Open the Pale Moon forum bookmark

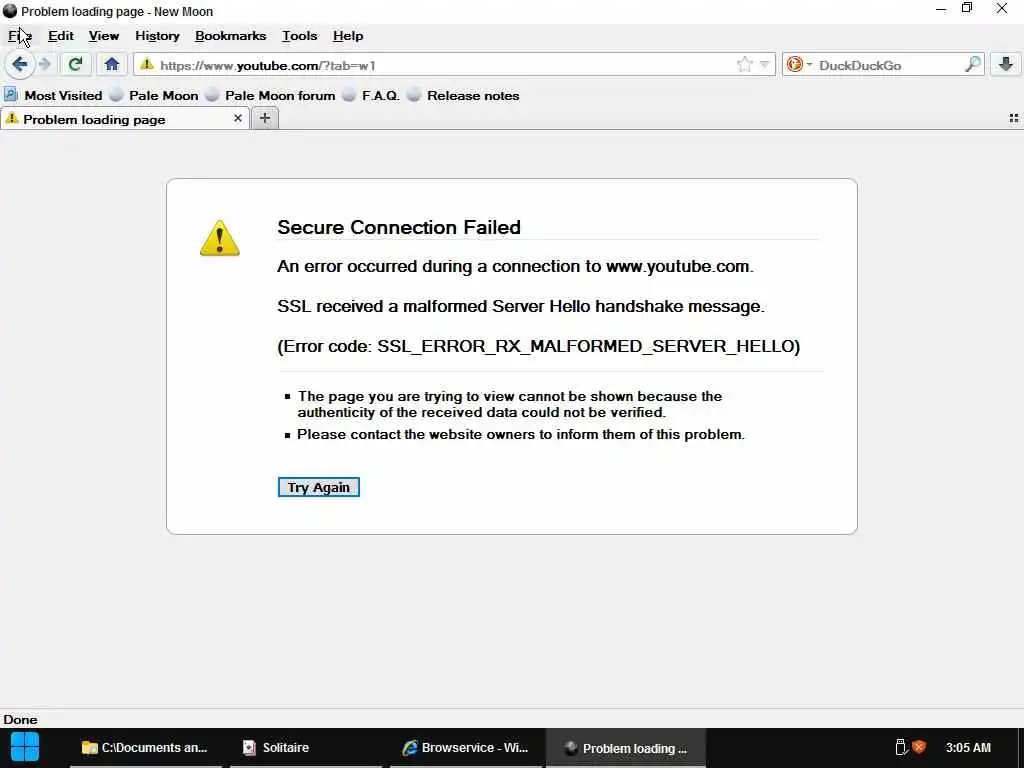coord(270,95)
